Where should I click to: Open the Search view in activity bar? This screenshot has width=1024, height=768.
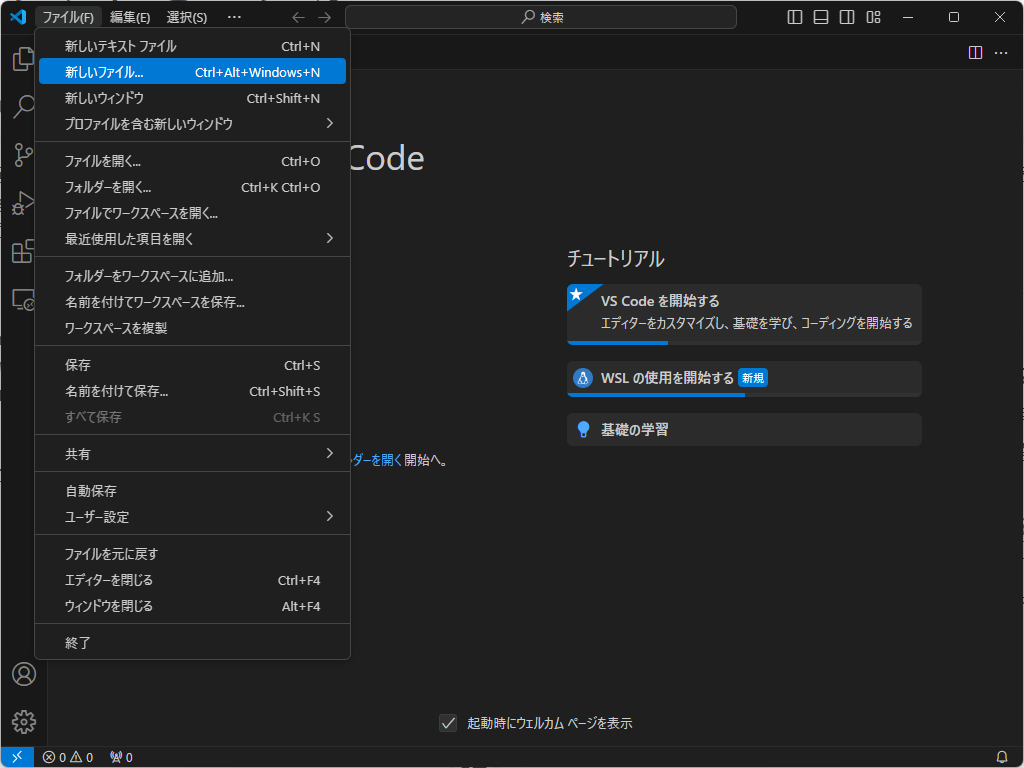pyautogui.click(x=24, y=106)
